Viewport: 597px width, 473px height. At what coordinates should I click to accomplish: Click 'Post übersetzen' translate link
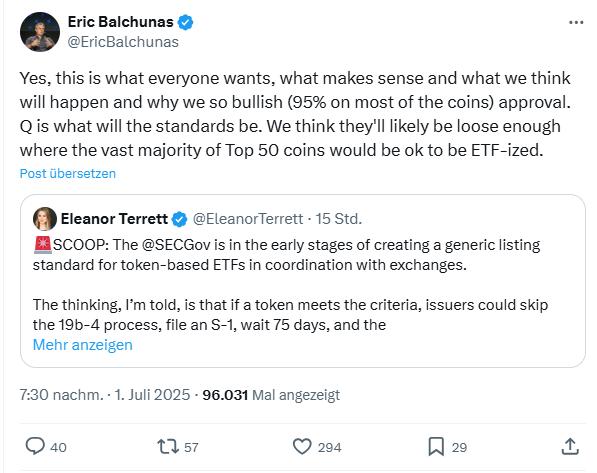pyautogui.click(x=67, y=174)
